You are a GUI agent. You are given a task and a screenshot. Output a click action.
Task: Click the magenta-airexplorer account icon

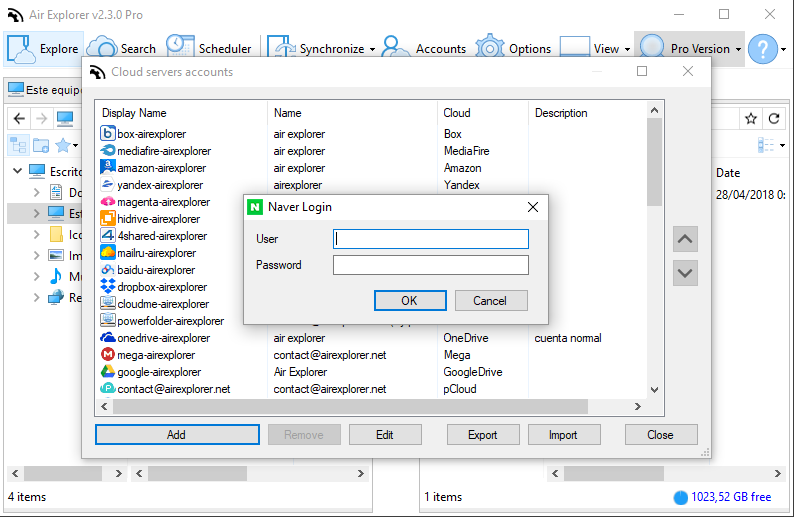[107, 202]
